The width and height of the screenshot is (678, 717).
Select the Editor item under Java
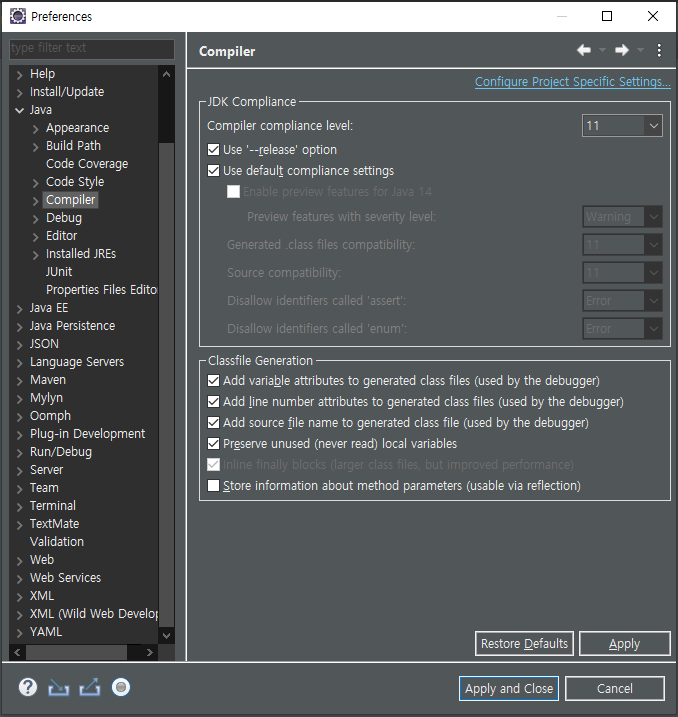(x=61, y=235)
